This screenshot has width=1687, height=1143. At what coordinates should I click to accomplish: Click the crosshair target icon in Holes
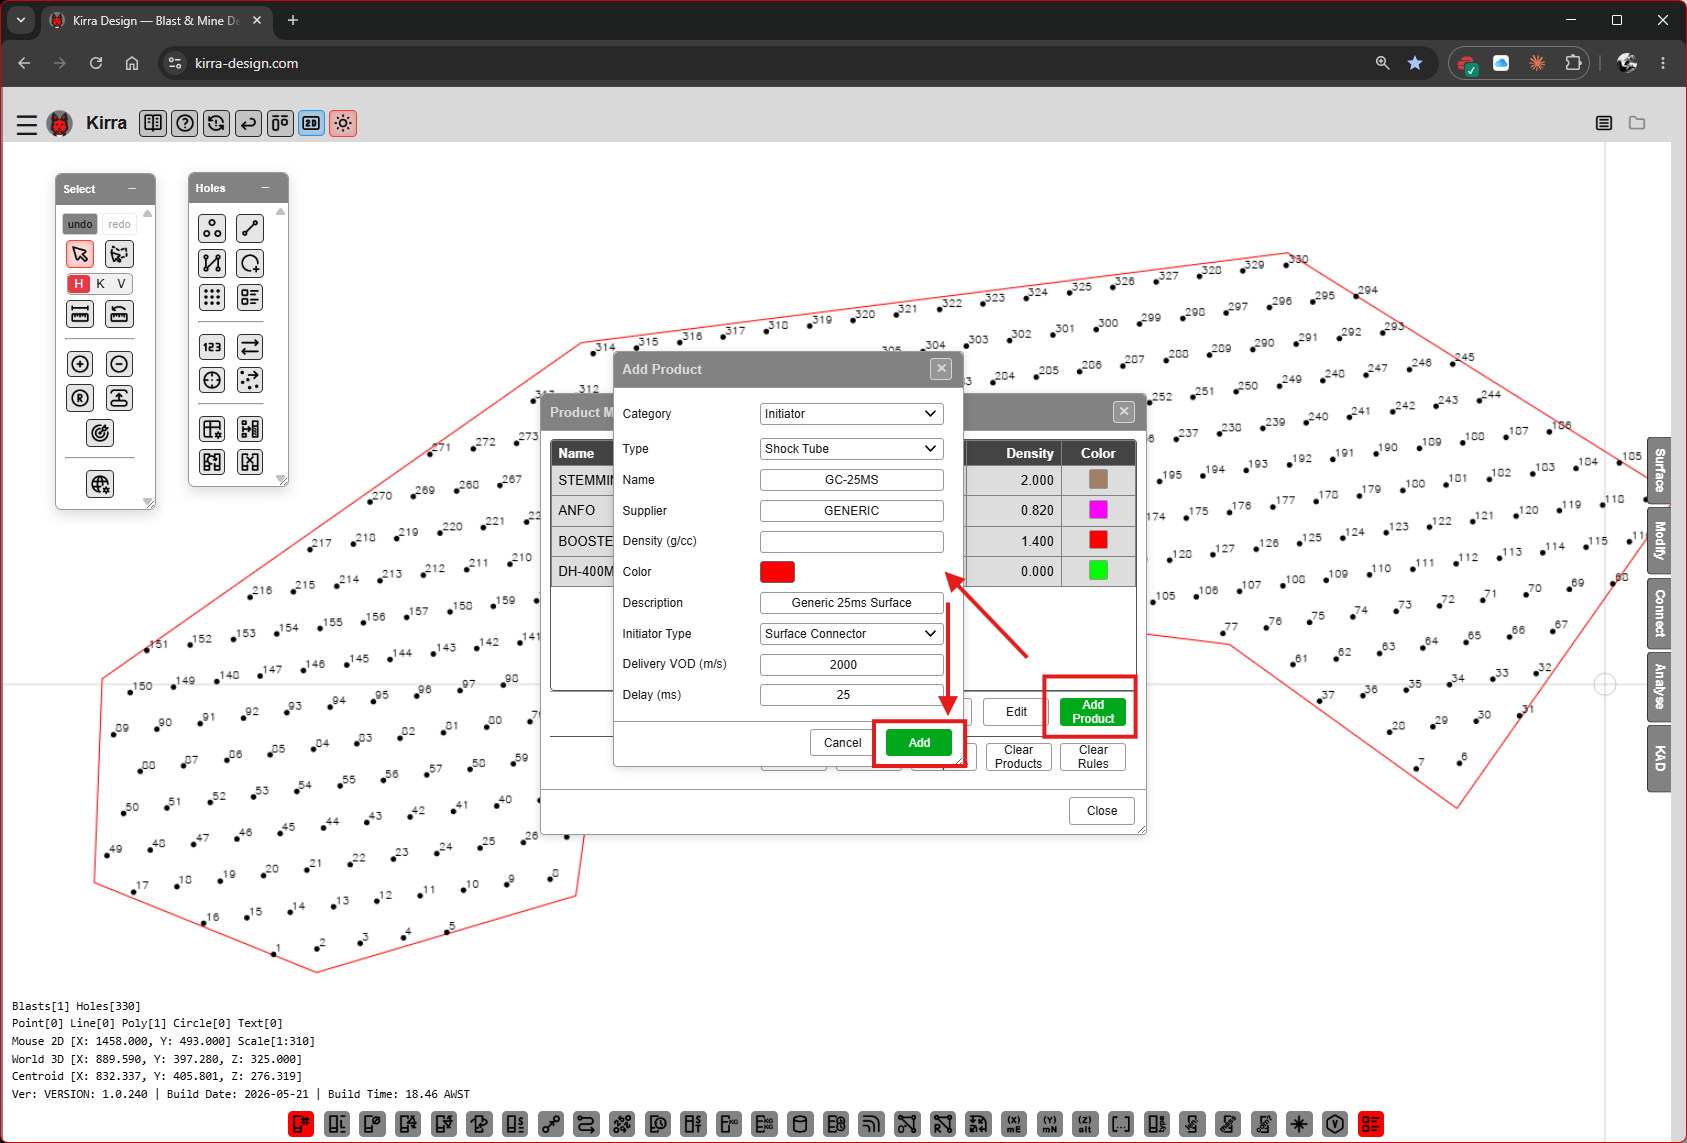point(212,380)
